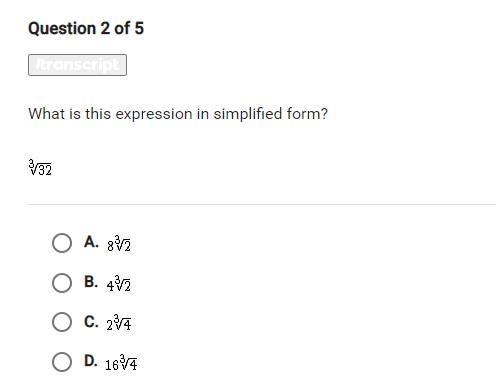The height and width of the screenshot is (386, 496).
Task: Click the cube root of 32 expression
Action: tap(40, 167)
